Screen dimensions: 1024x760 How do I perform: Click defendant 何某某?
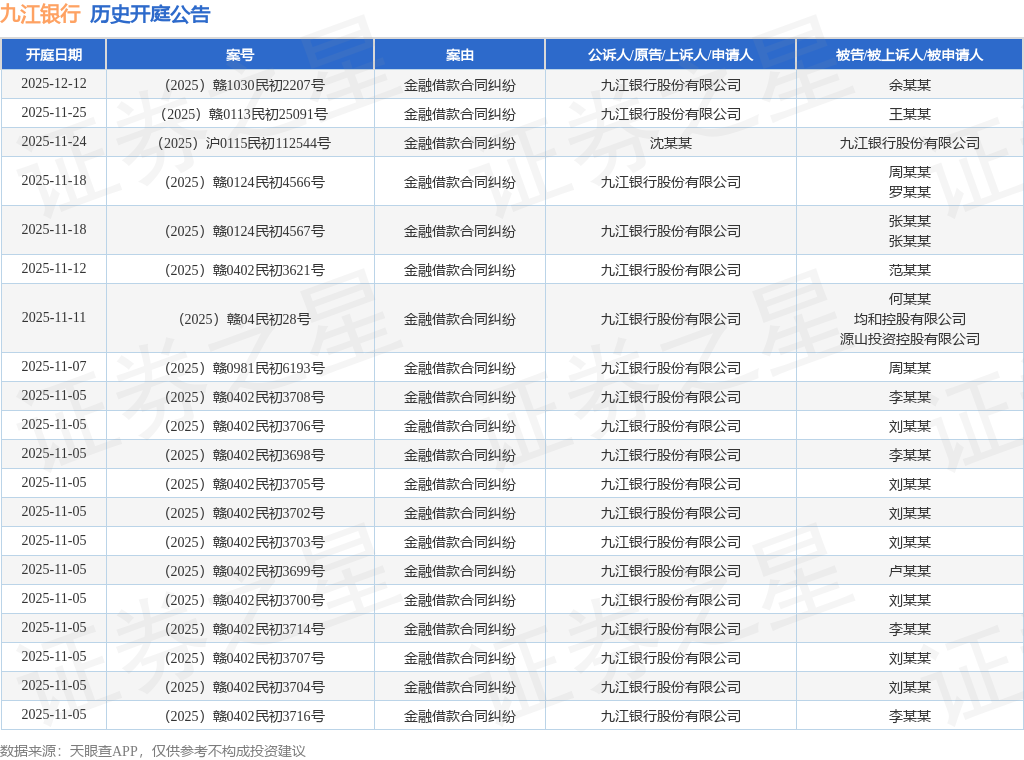click(909, 299)
